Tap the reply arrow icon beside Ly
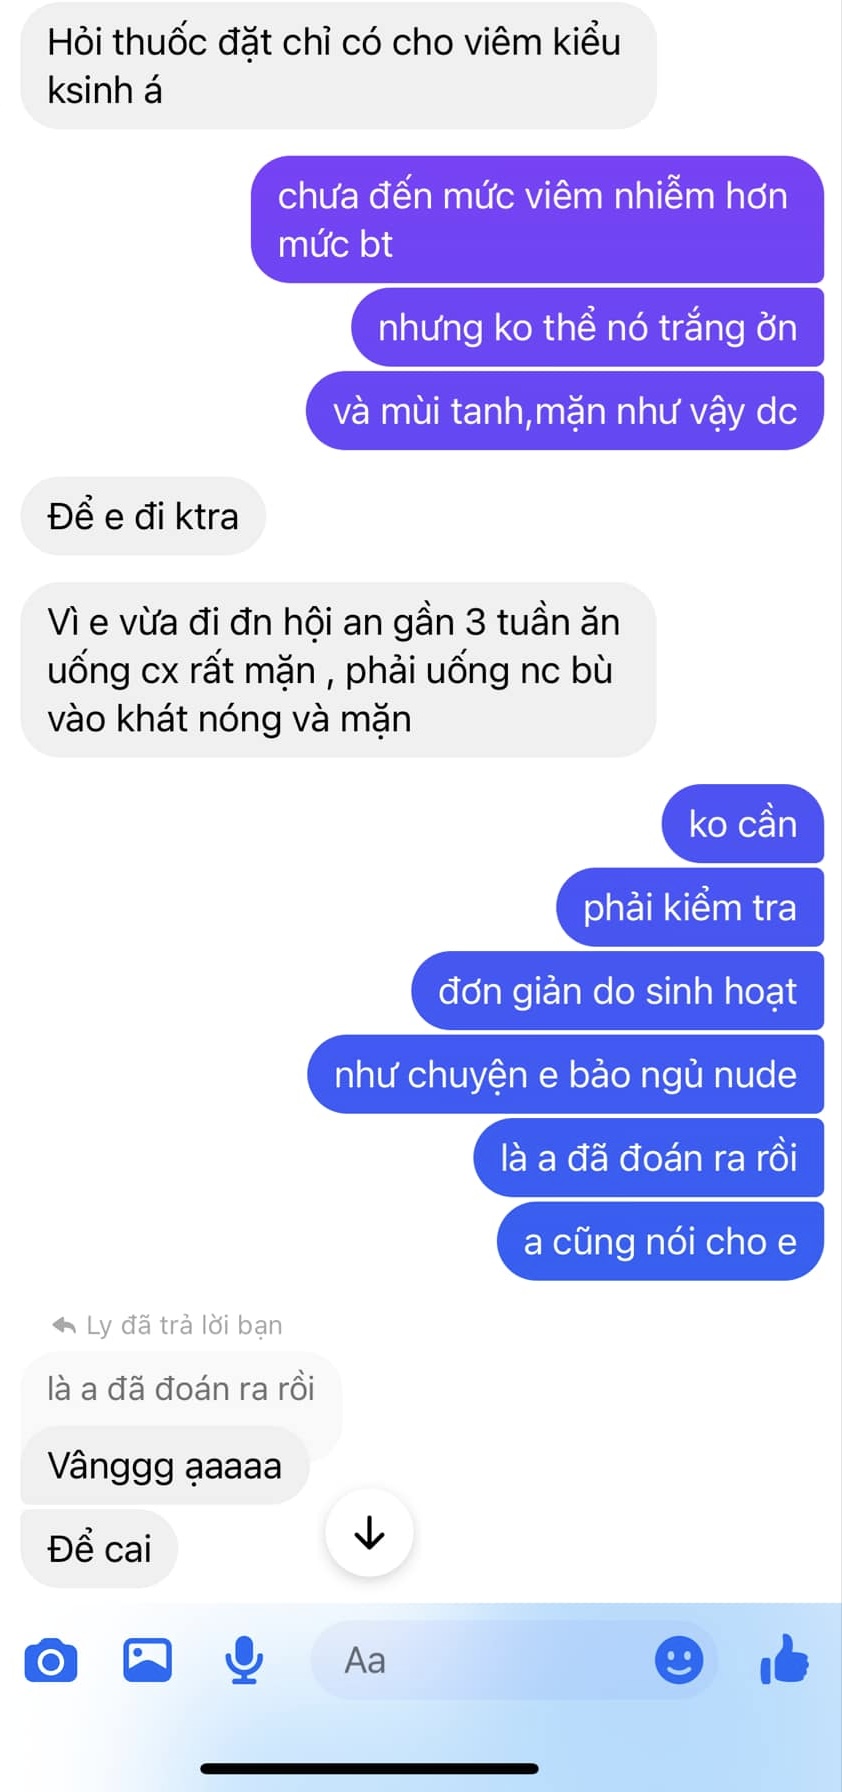The image size is (842, 1792). pos(64,1325)
